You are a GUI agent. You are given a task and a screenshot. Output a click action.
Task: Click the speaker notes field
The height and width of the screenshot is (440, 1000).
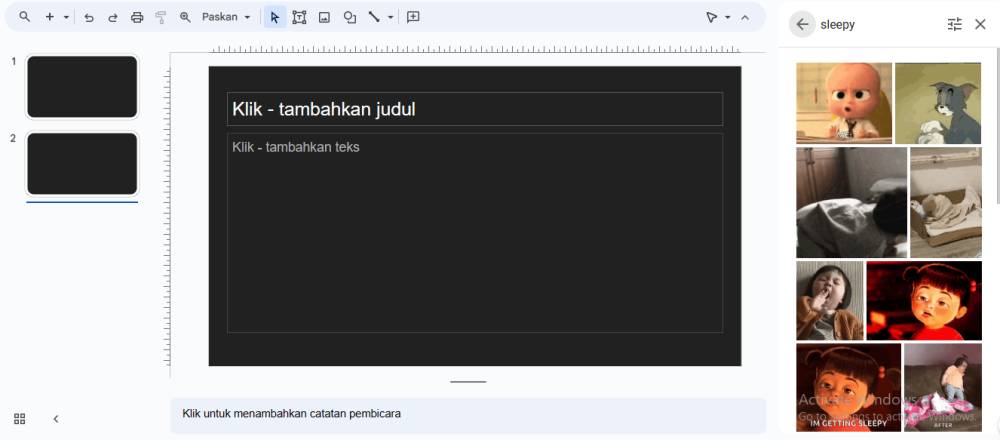click(467, 414)
